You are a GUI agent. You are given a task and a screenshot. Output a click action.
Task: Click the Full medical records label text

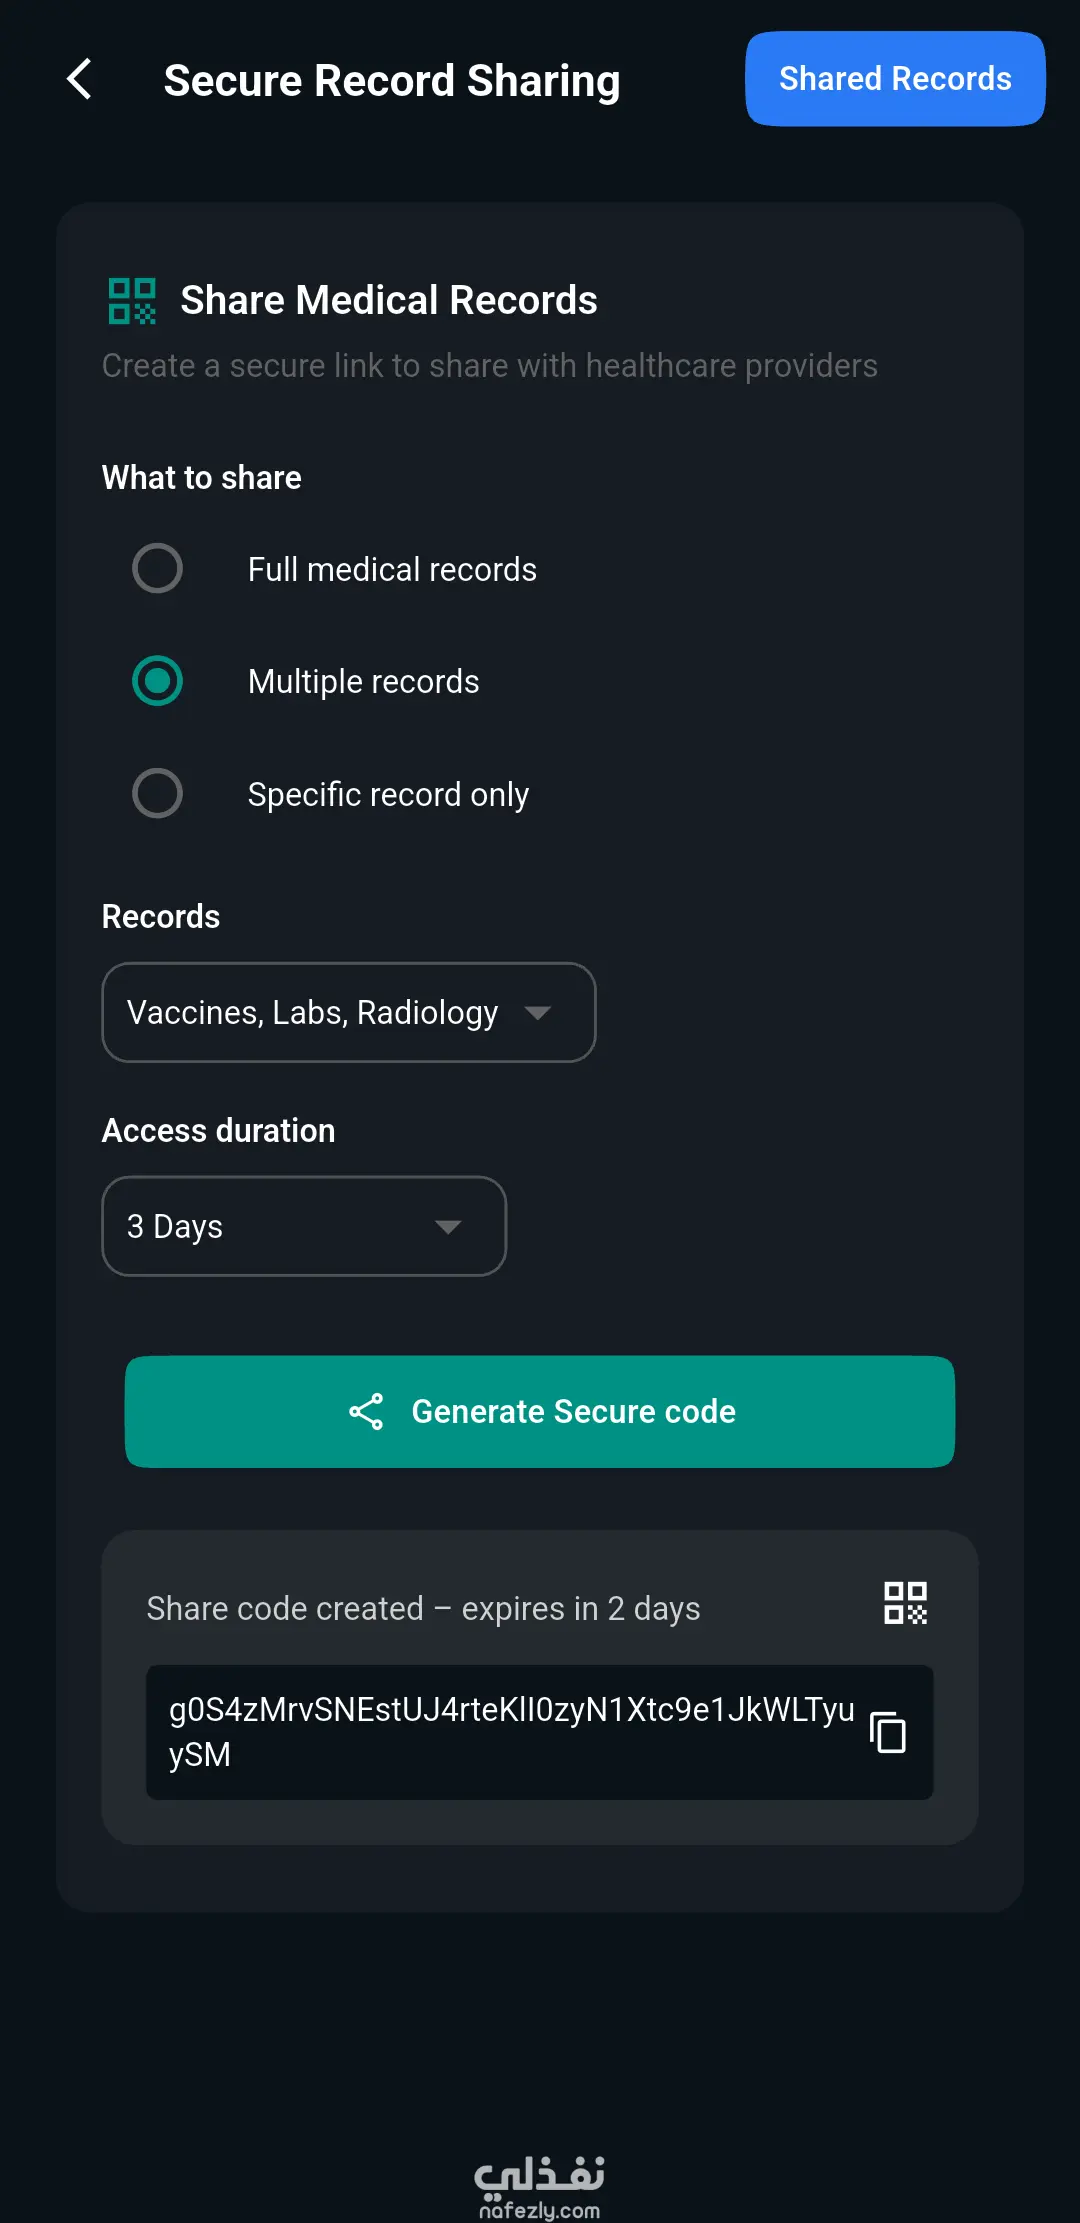click(x=392, y=569)
